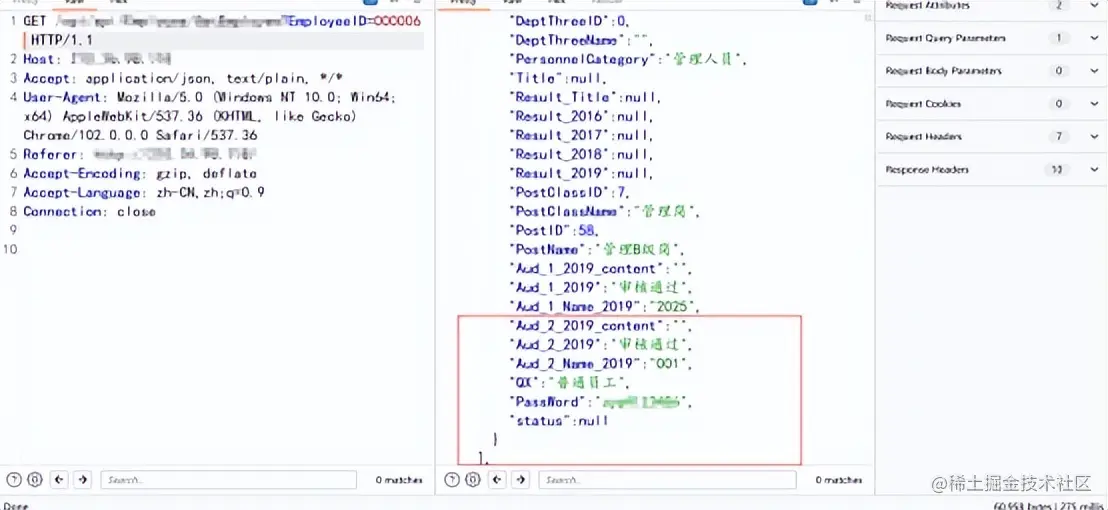Expand Response Headers section chevron

1094,170
